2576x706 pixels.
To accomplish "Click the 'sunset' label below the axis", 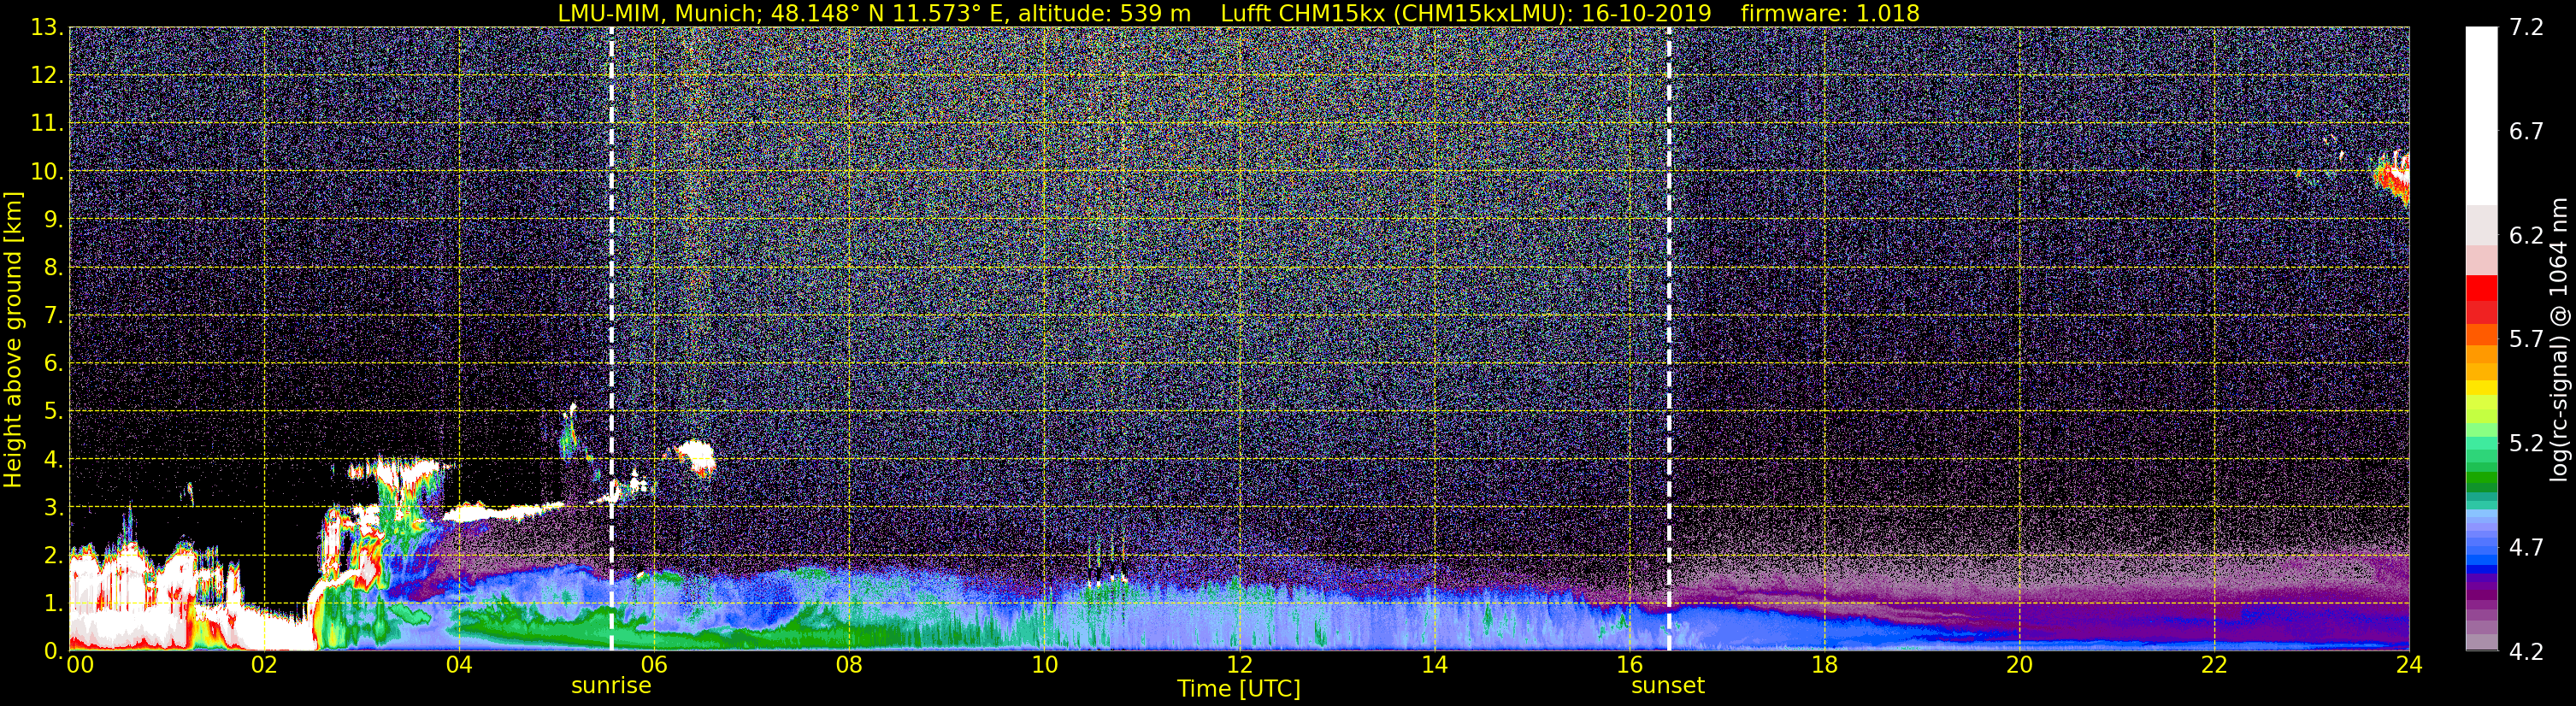I will click(1668, 686).
